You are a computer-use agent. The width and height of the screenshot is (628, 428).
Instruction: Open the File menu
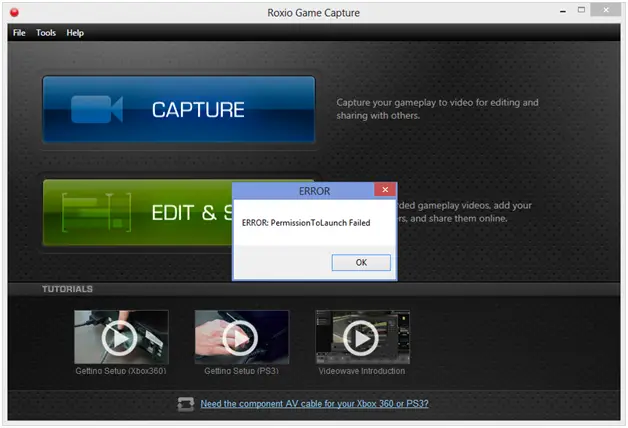point(19,33)
